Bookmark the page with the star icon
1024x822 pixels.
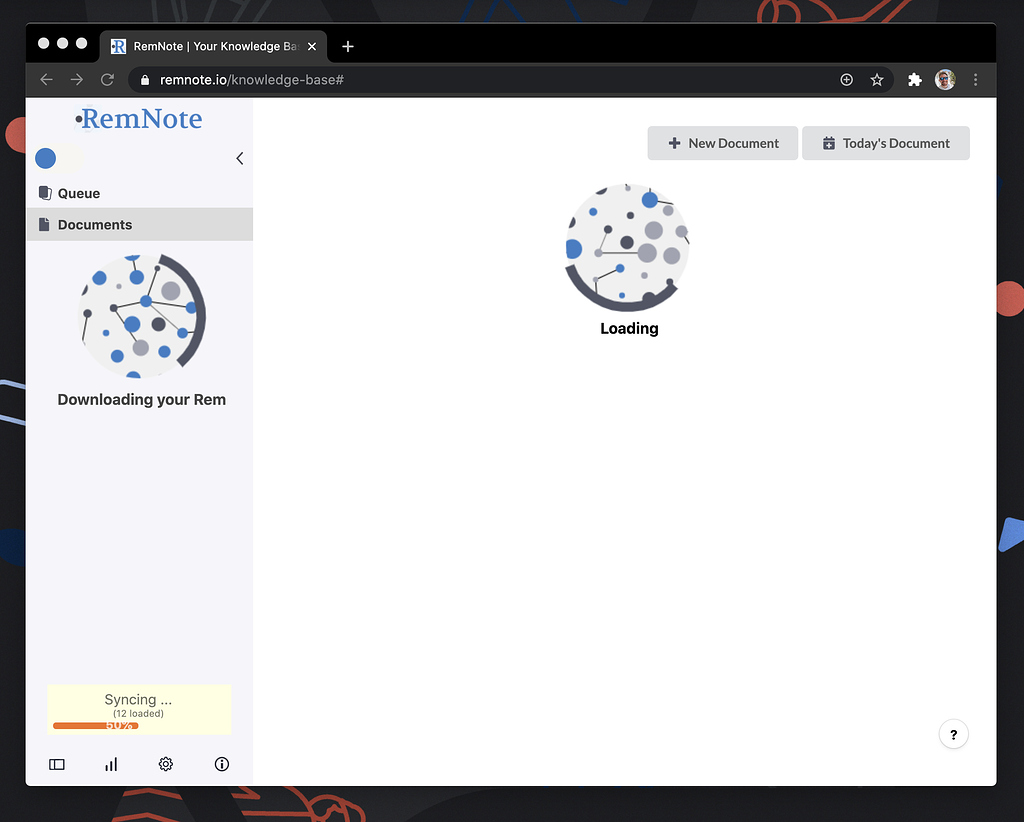pyautogui.click(x=877, y=79)
